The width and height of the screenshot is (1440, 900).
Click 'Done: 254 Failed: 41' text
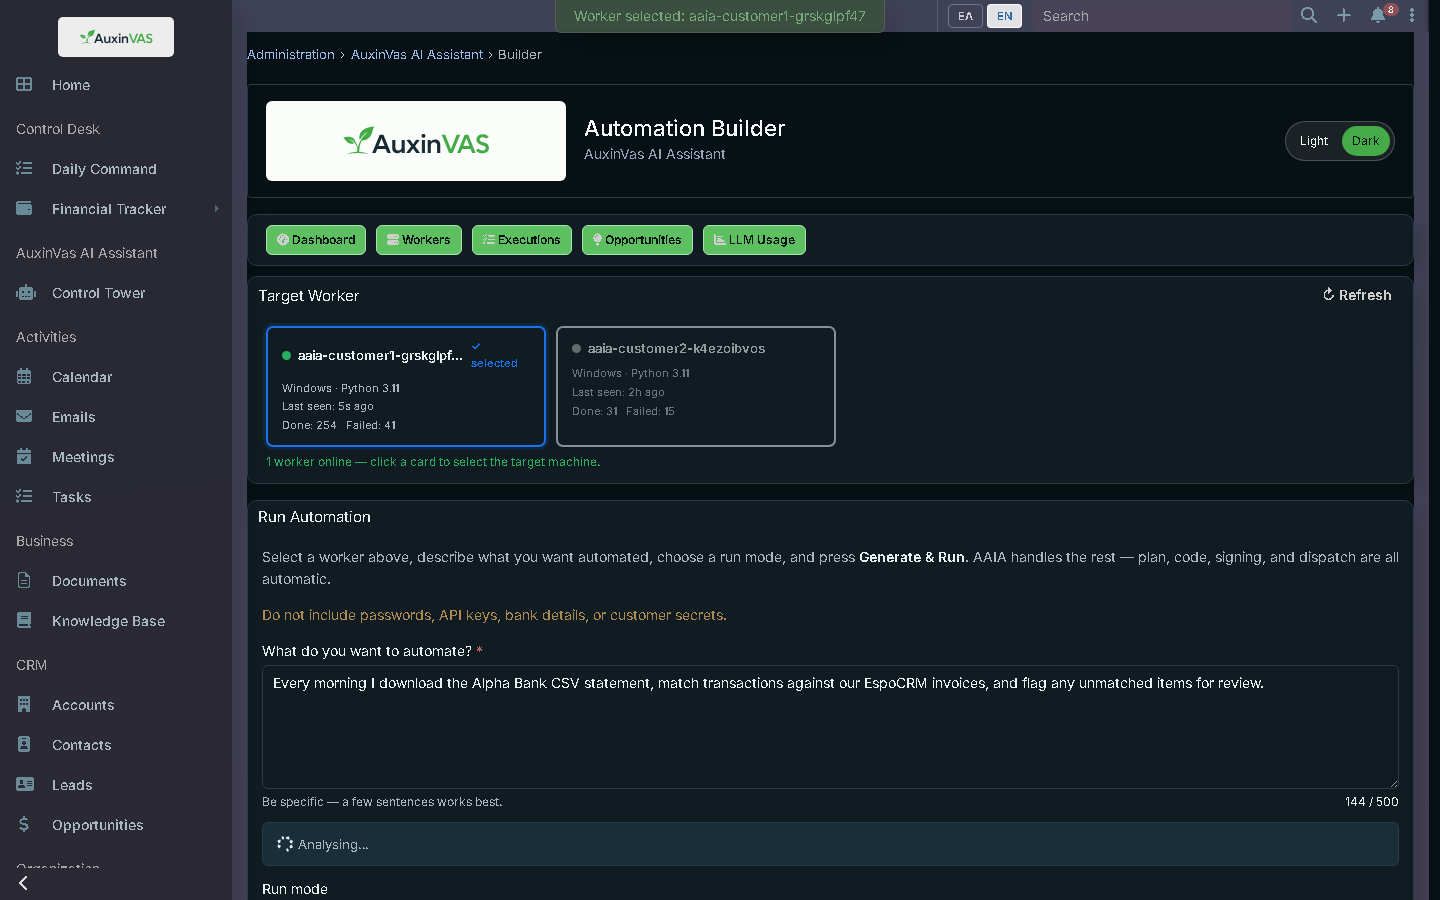339,425
